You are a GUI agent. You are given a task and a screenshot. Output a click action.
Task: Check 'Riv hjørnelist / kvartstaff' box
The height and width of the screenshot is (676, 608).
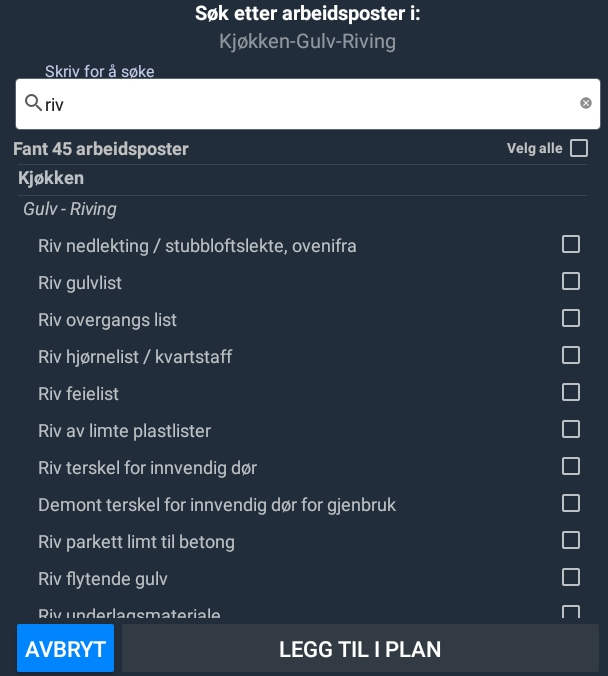pyautogui.click(x=571, y=355)
